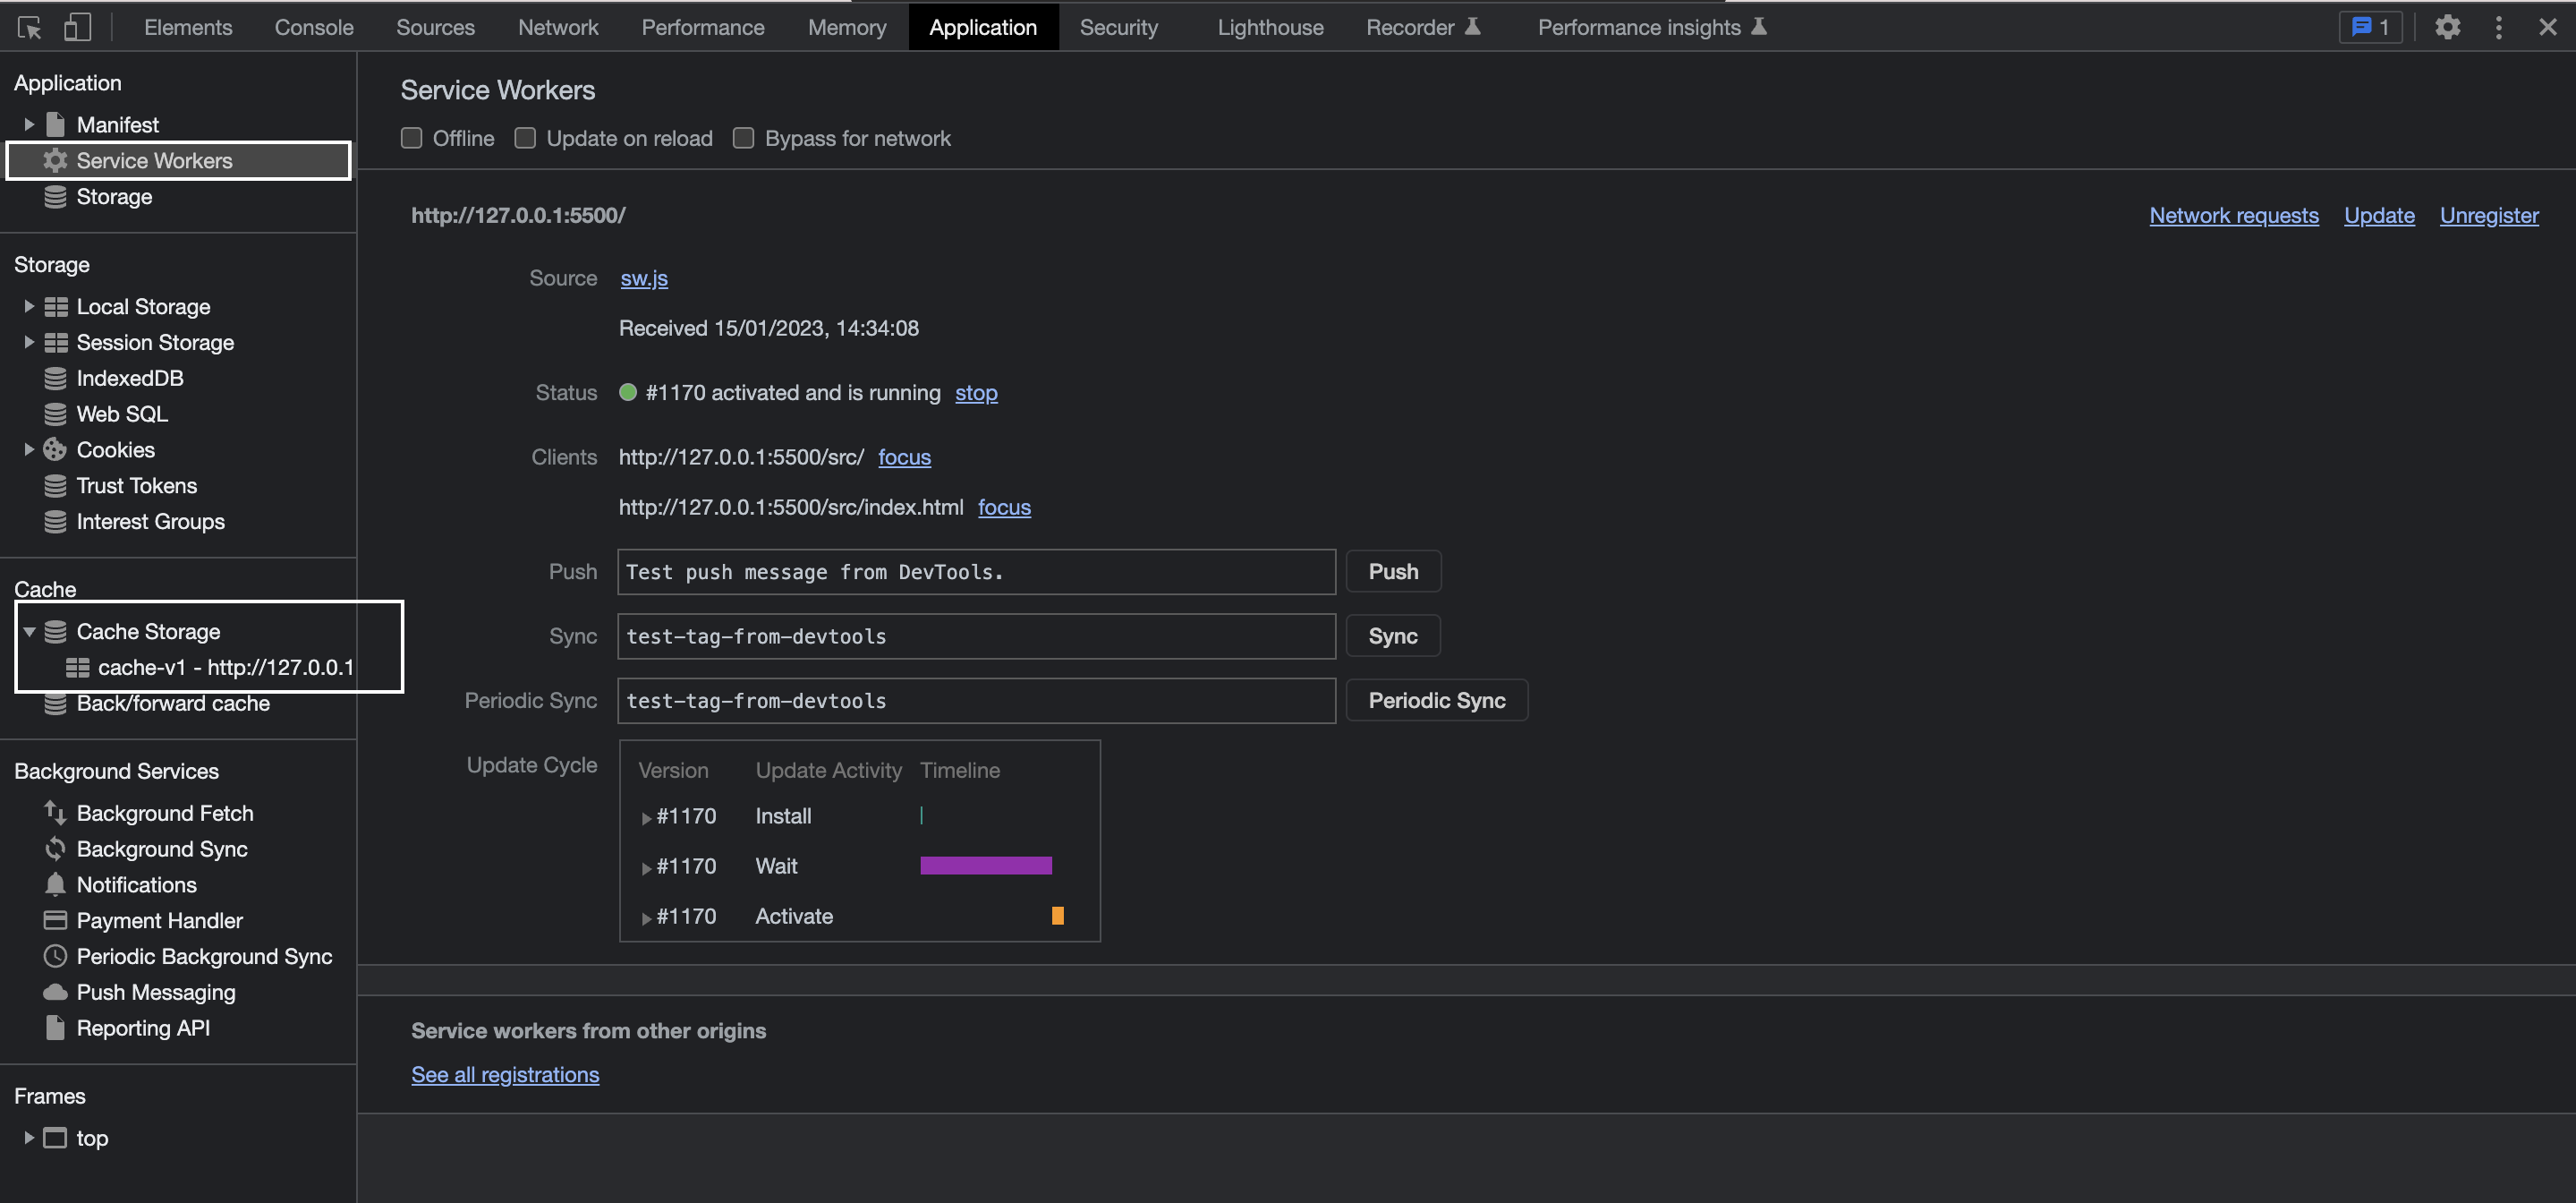Click See all registrations link
The image size is (2576, 1203).
[505, 1075]
